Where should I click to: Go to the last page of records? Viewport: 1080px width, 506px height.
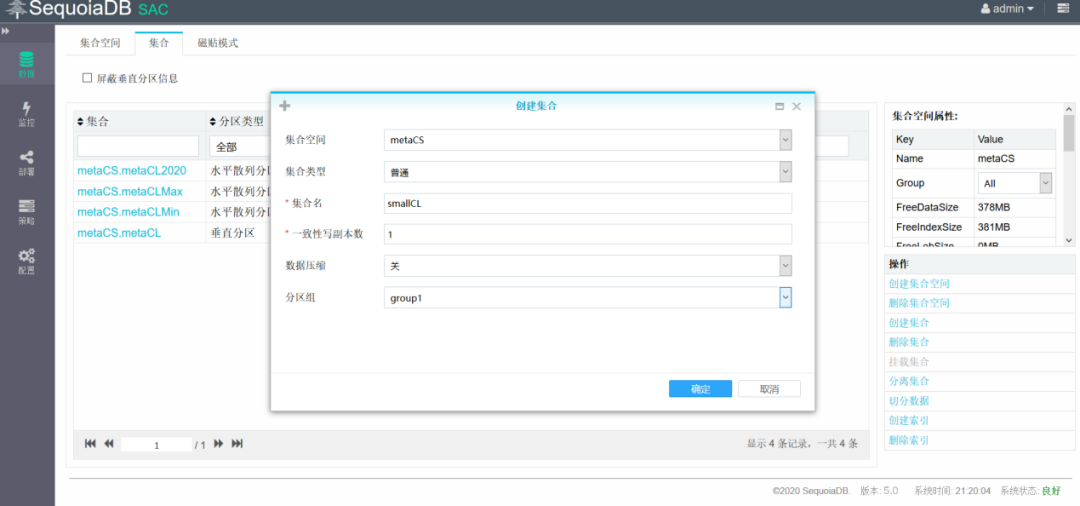point(237,444)
